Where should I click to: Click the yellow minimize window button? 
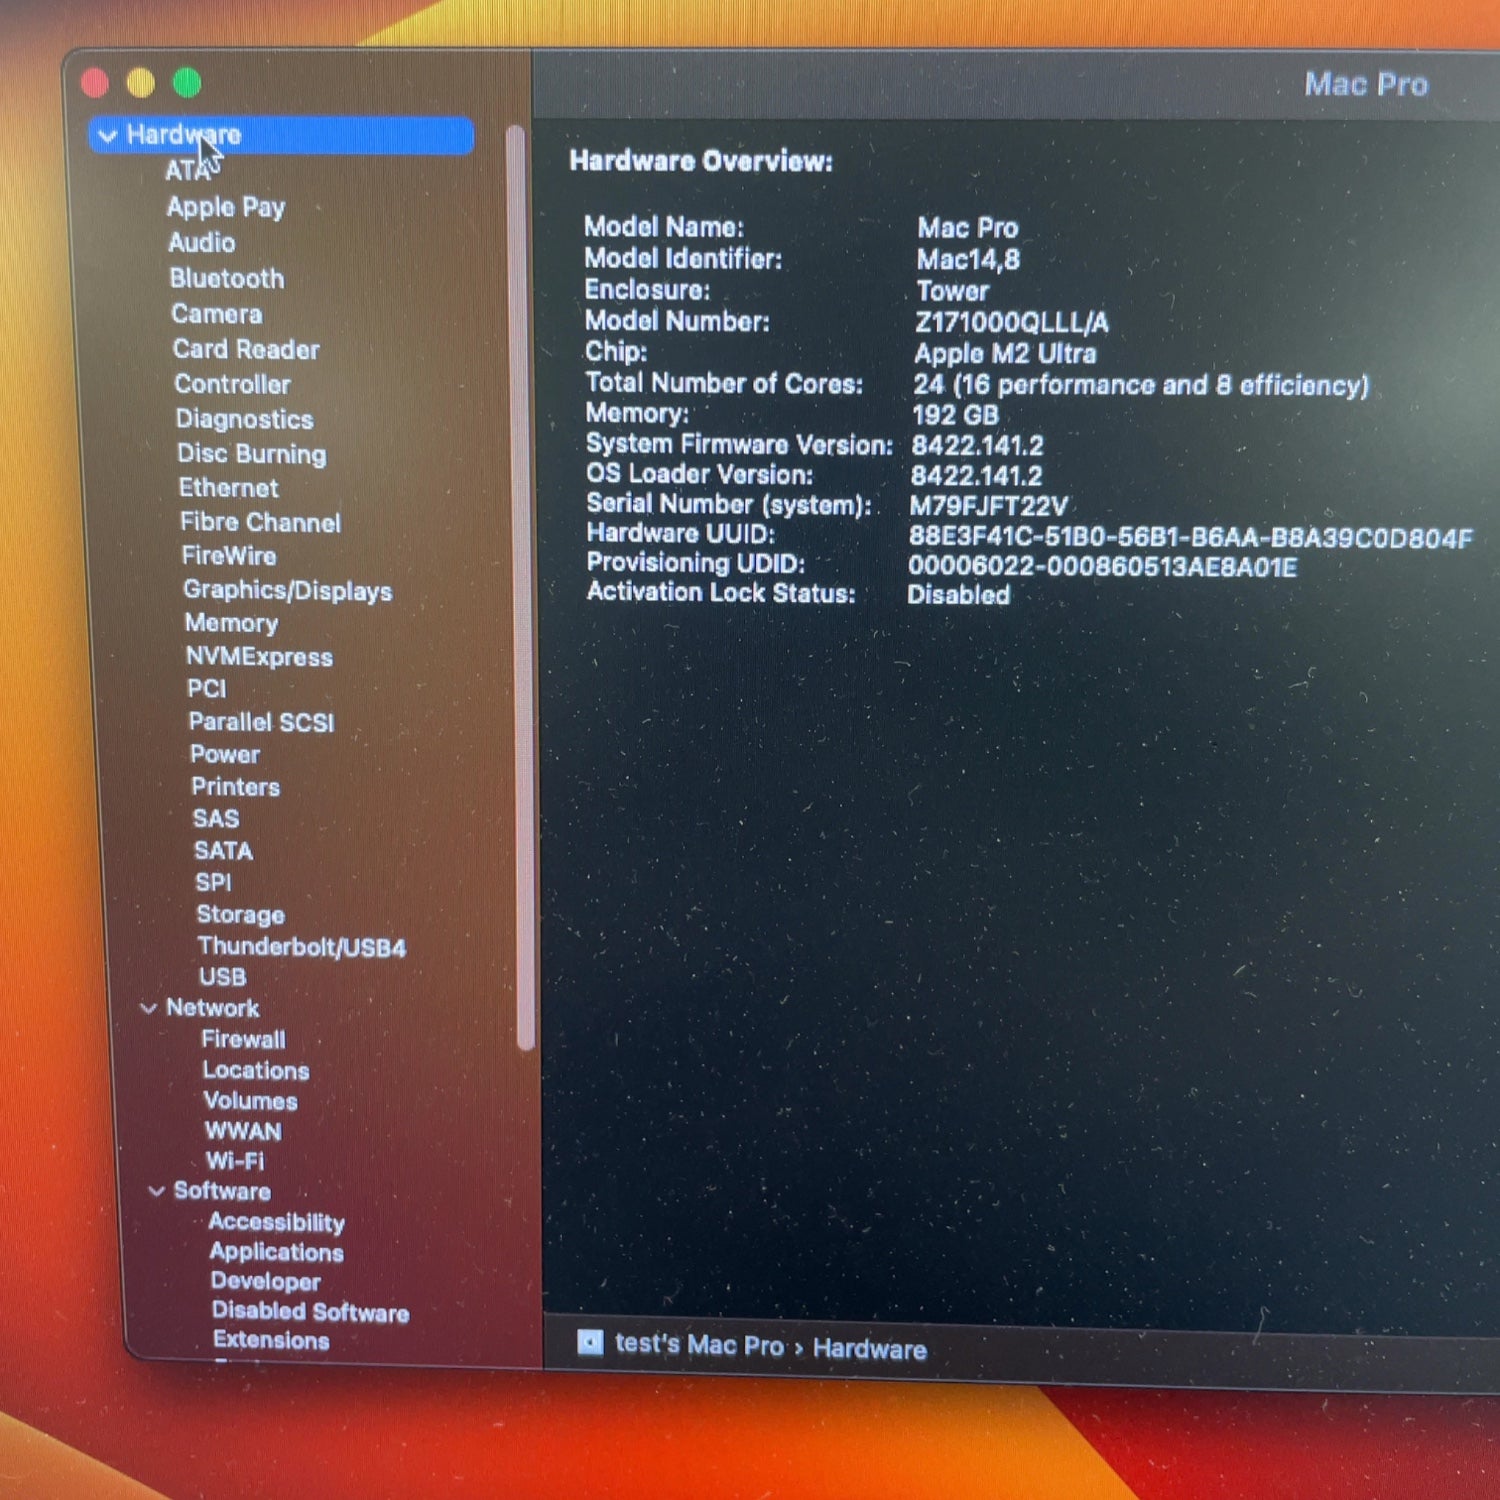141,83
